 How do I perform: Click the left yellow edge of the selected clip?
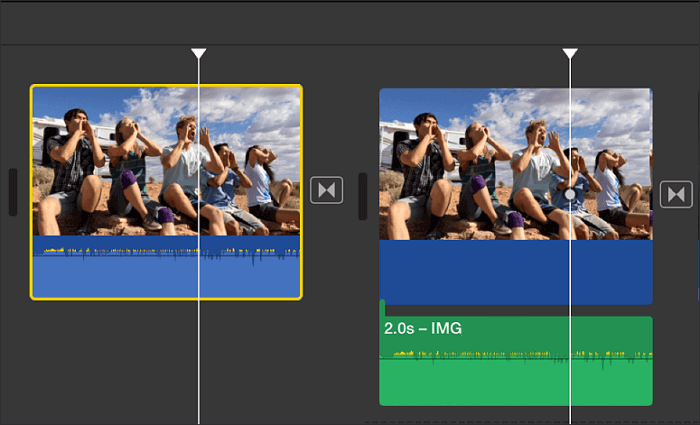(32, 190)
